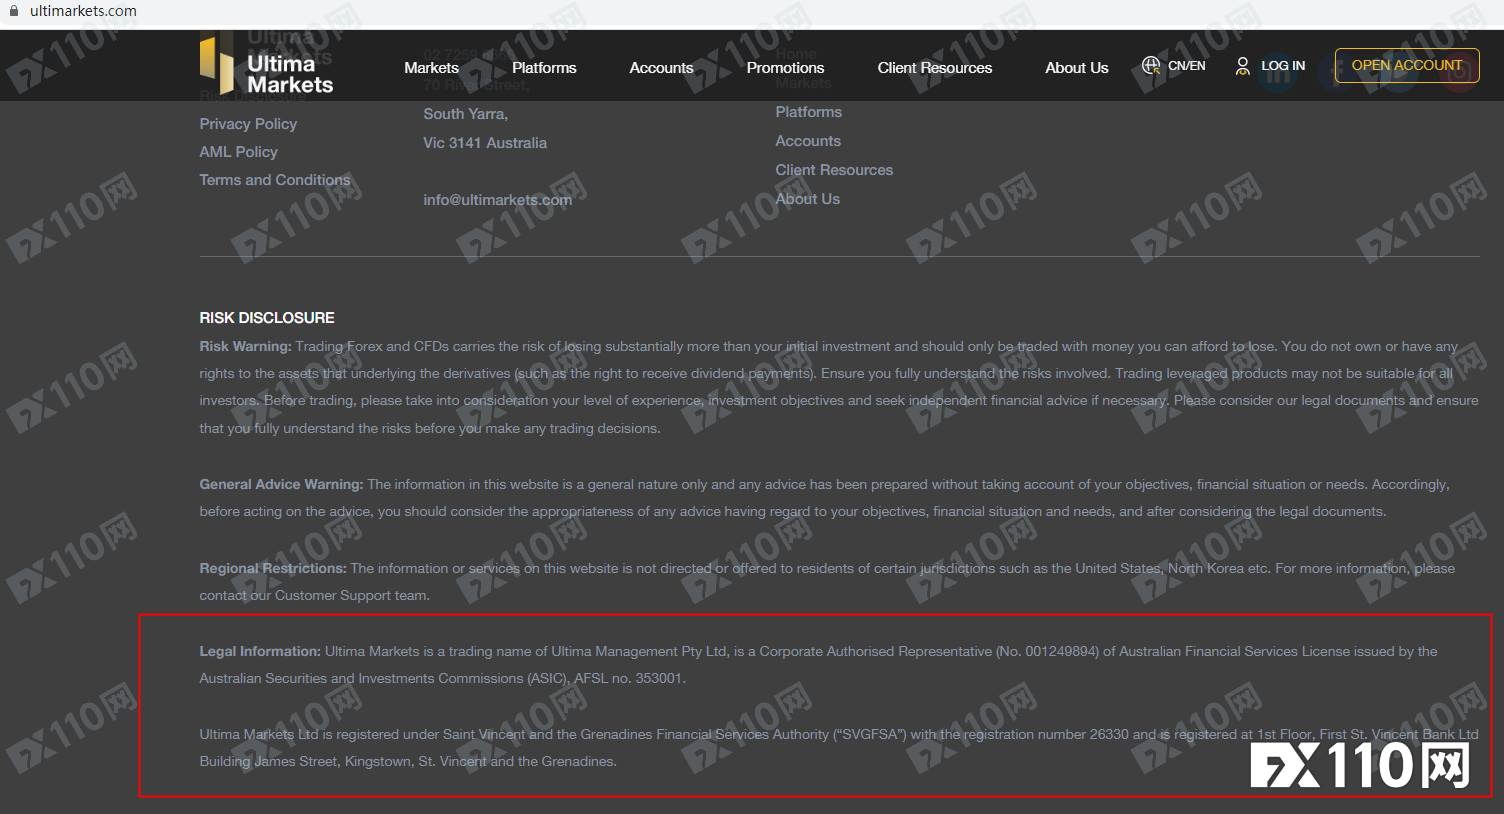The height and width of the screenshot is (814, 1504).
Task: Expand the Accounts navigation menu
Action: click(661, 68)
